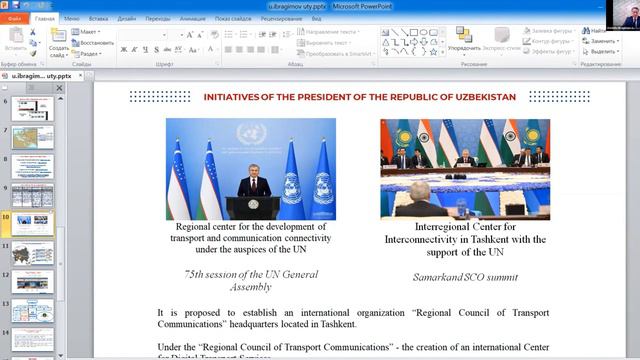This screenshot has width=640, height=360.
Task: Switch to the Показ слайдов tab
Action: [x=233, y=19]
